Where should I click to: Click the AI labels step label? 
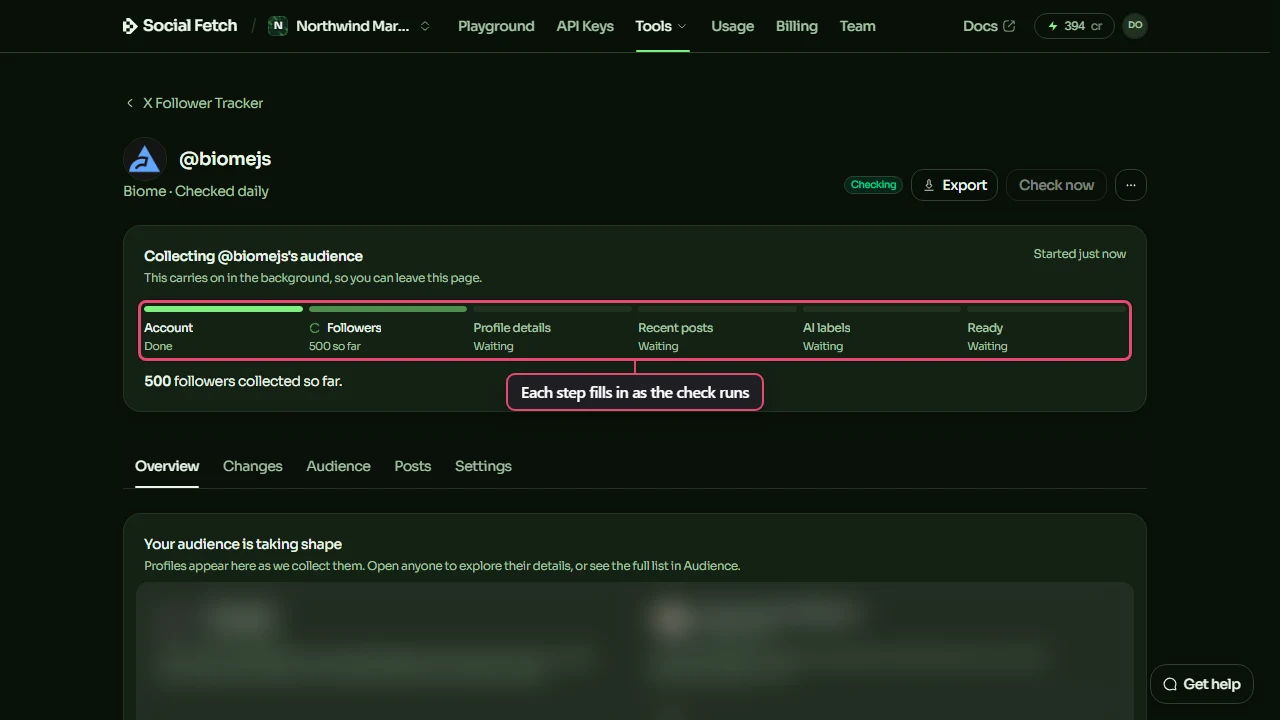827,328
